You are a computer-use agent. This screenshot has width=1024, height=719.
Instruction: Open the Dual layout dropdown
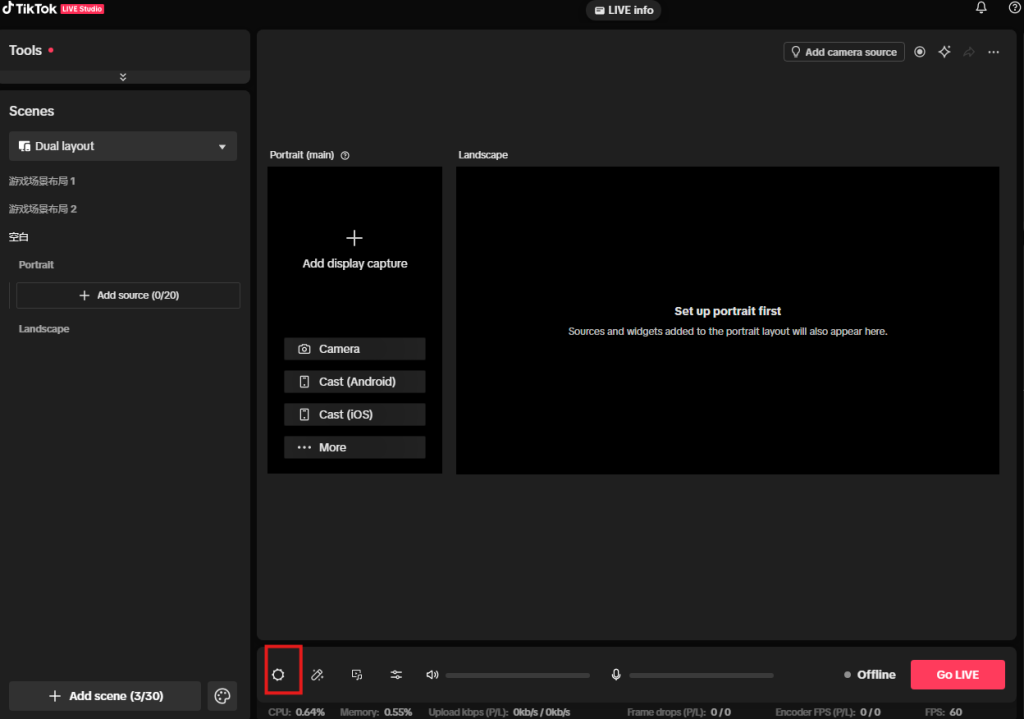click(123, 146)
